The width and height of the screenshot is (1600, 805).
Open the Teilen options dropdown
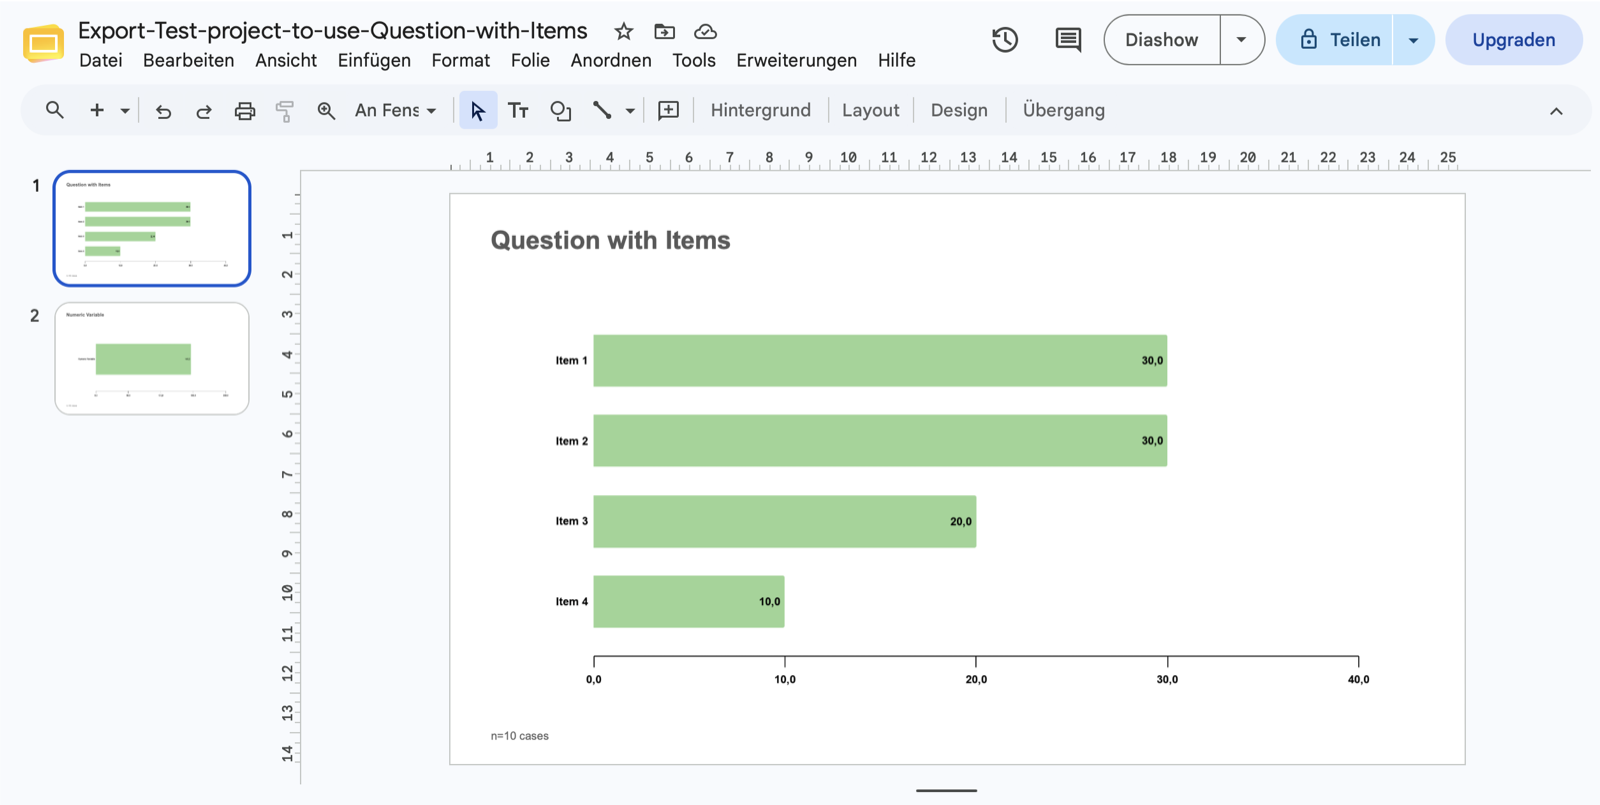1413,40
